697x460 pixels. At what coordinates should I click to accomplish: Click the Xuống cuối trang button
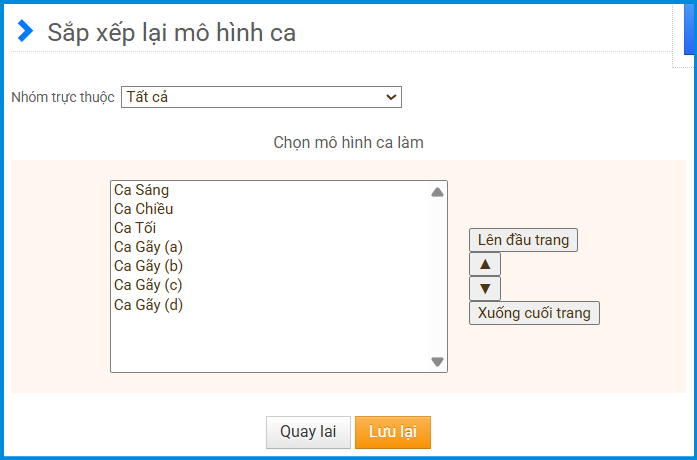pyautogui.click(x=534, y=313)
